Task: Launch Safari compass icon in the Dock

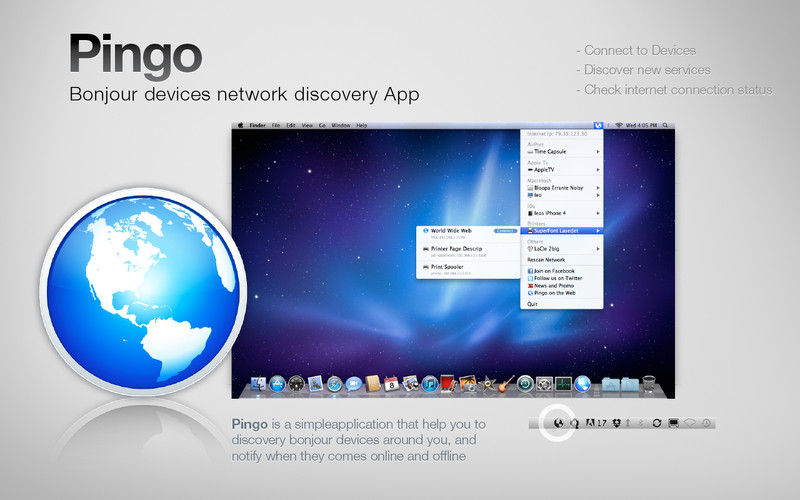Action: click(334, 383)
